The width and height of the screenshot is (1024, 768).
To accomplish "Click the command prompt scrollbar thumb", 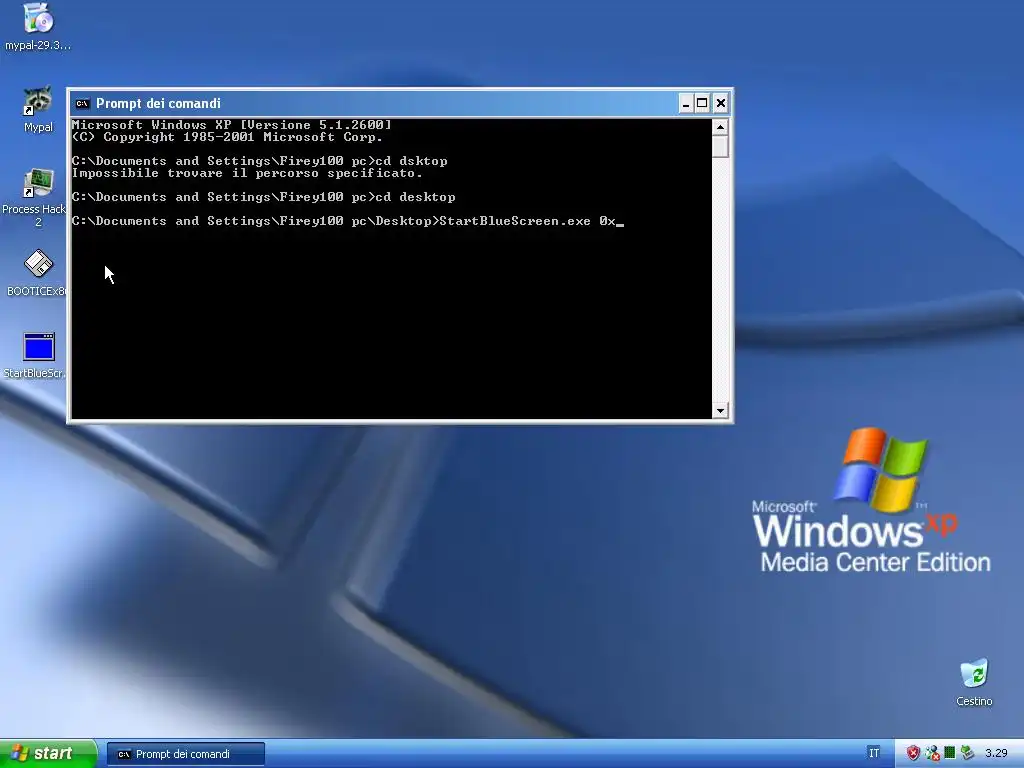I will [x=720, y=146].
